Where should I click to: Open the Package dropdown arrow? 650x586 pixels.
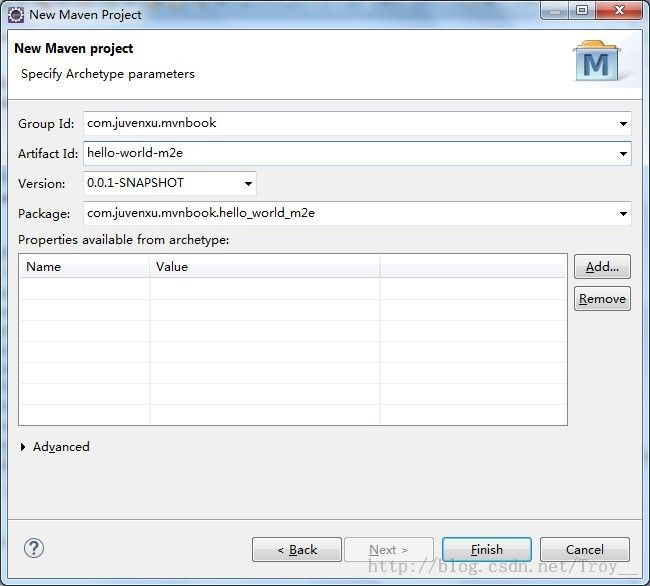(623, 214)
